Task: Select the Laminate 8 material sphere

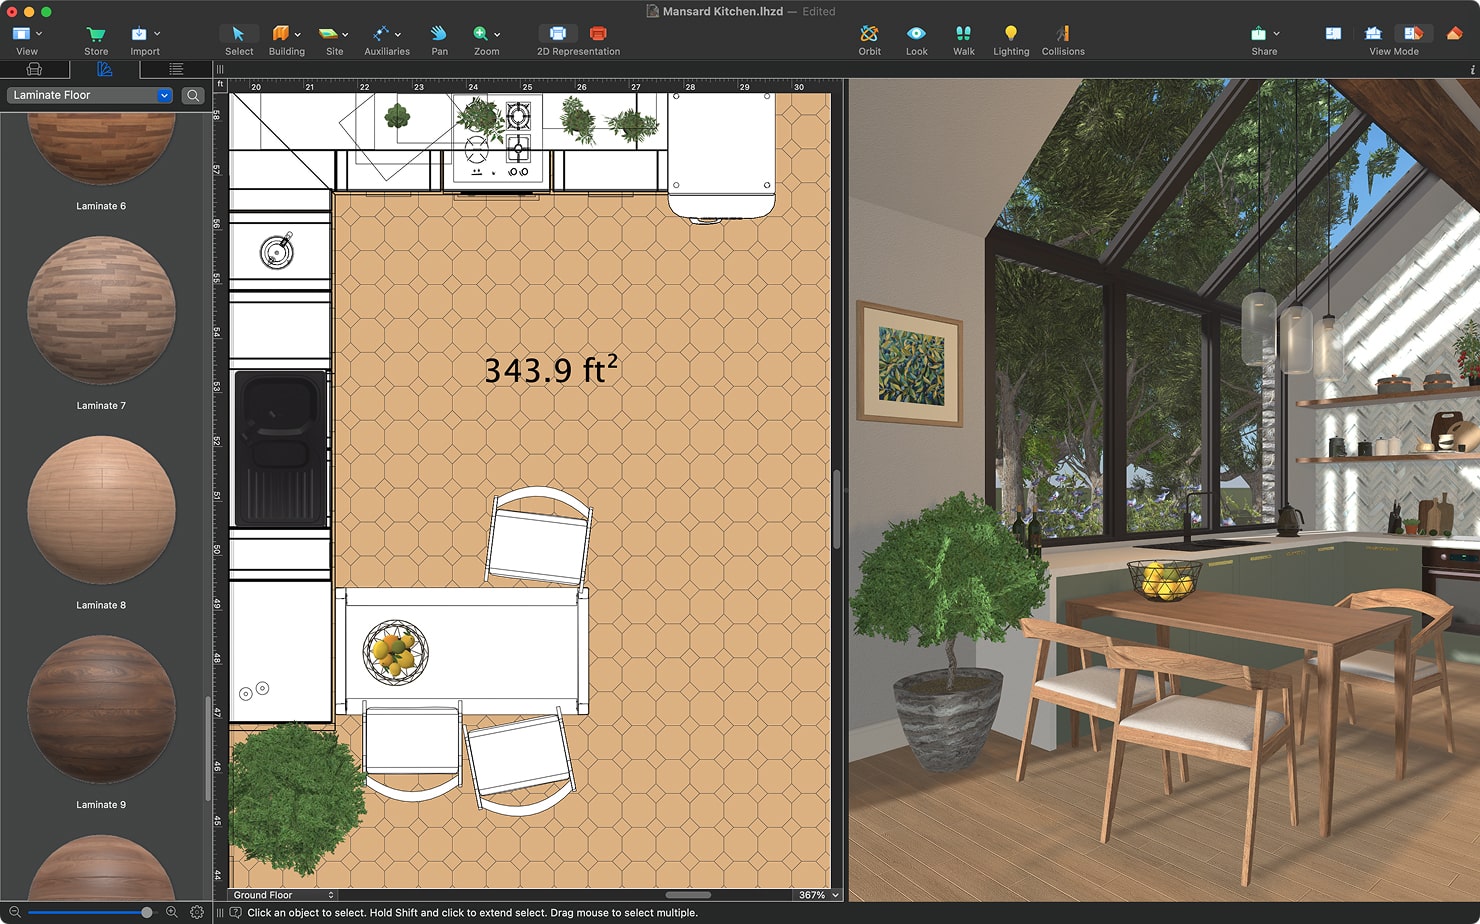Action: click(x=101, y=510)
